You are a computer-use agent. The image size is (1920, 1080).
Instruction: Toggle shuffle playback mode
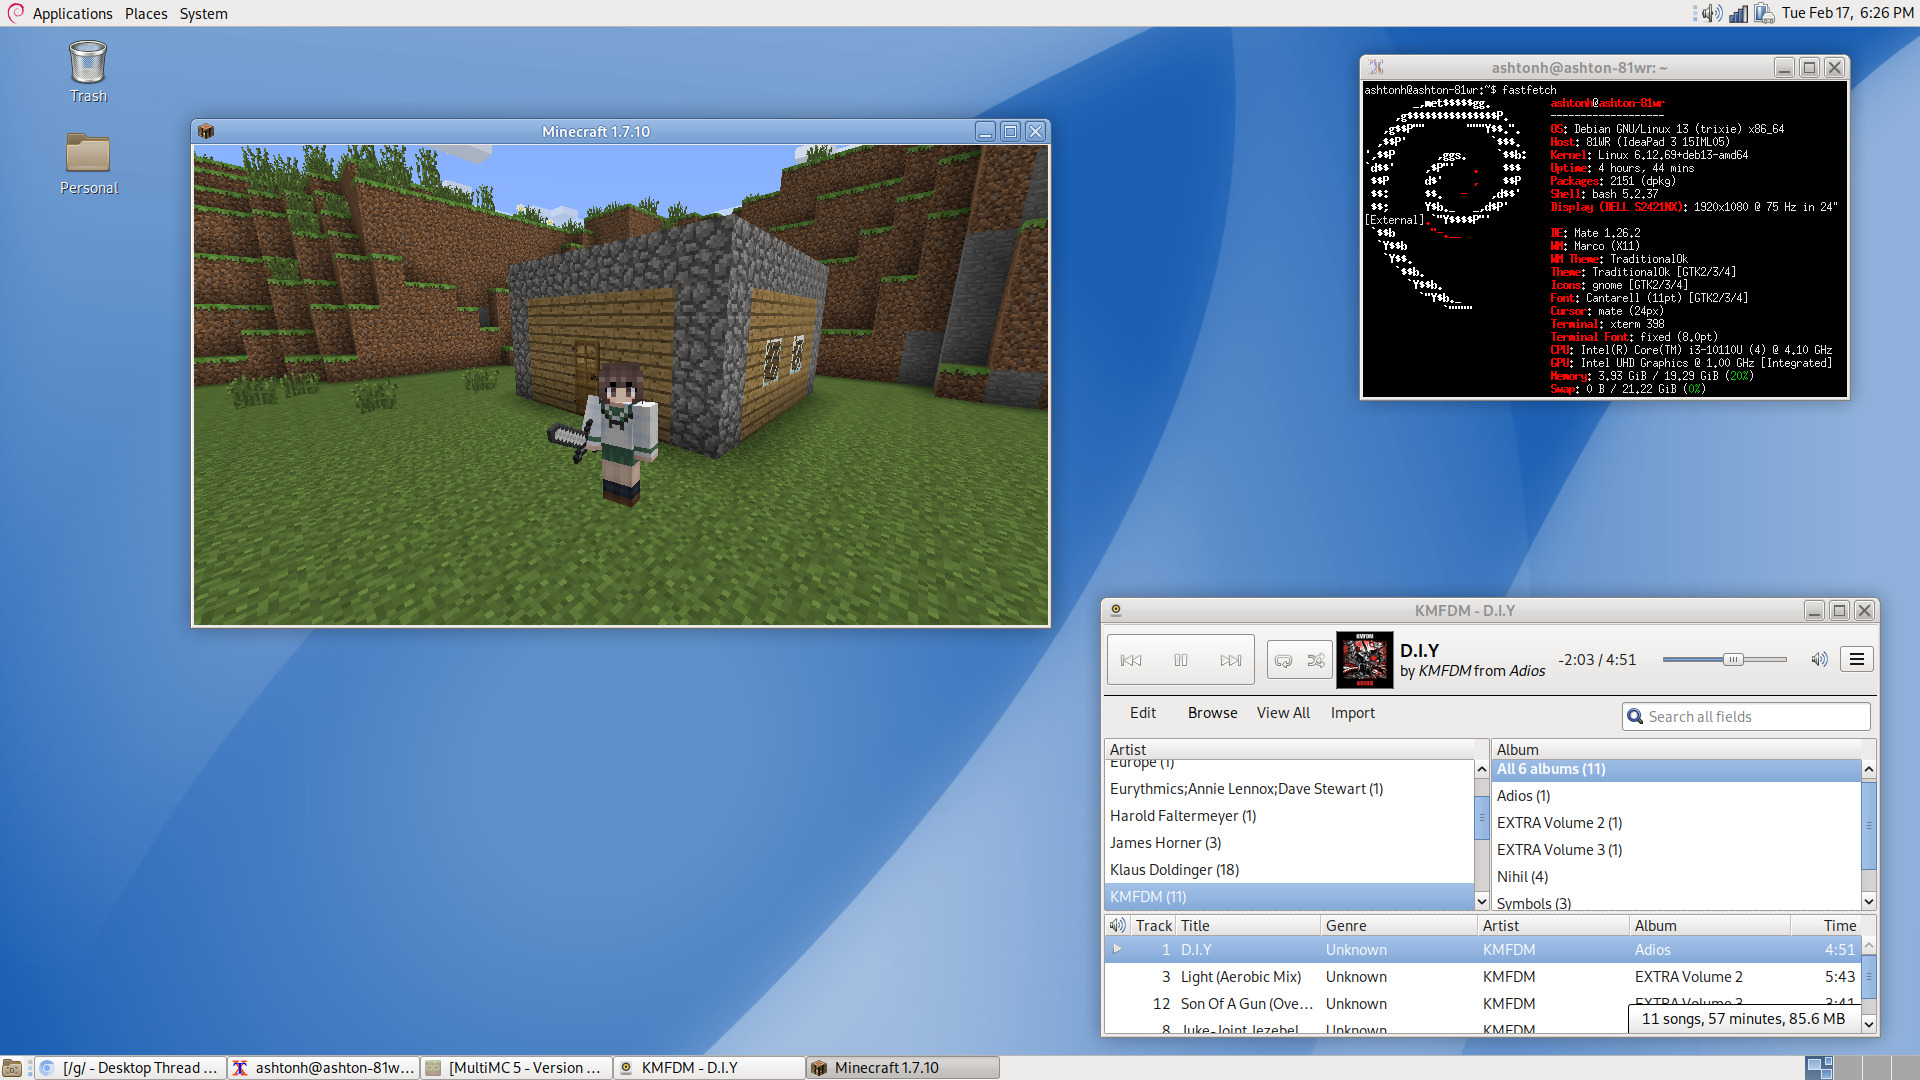pos(1316,660)
